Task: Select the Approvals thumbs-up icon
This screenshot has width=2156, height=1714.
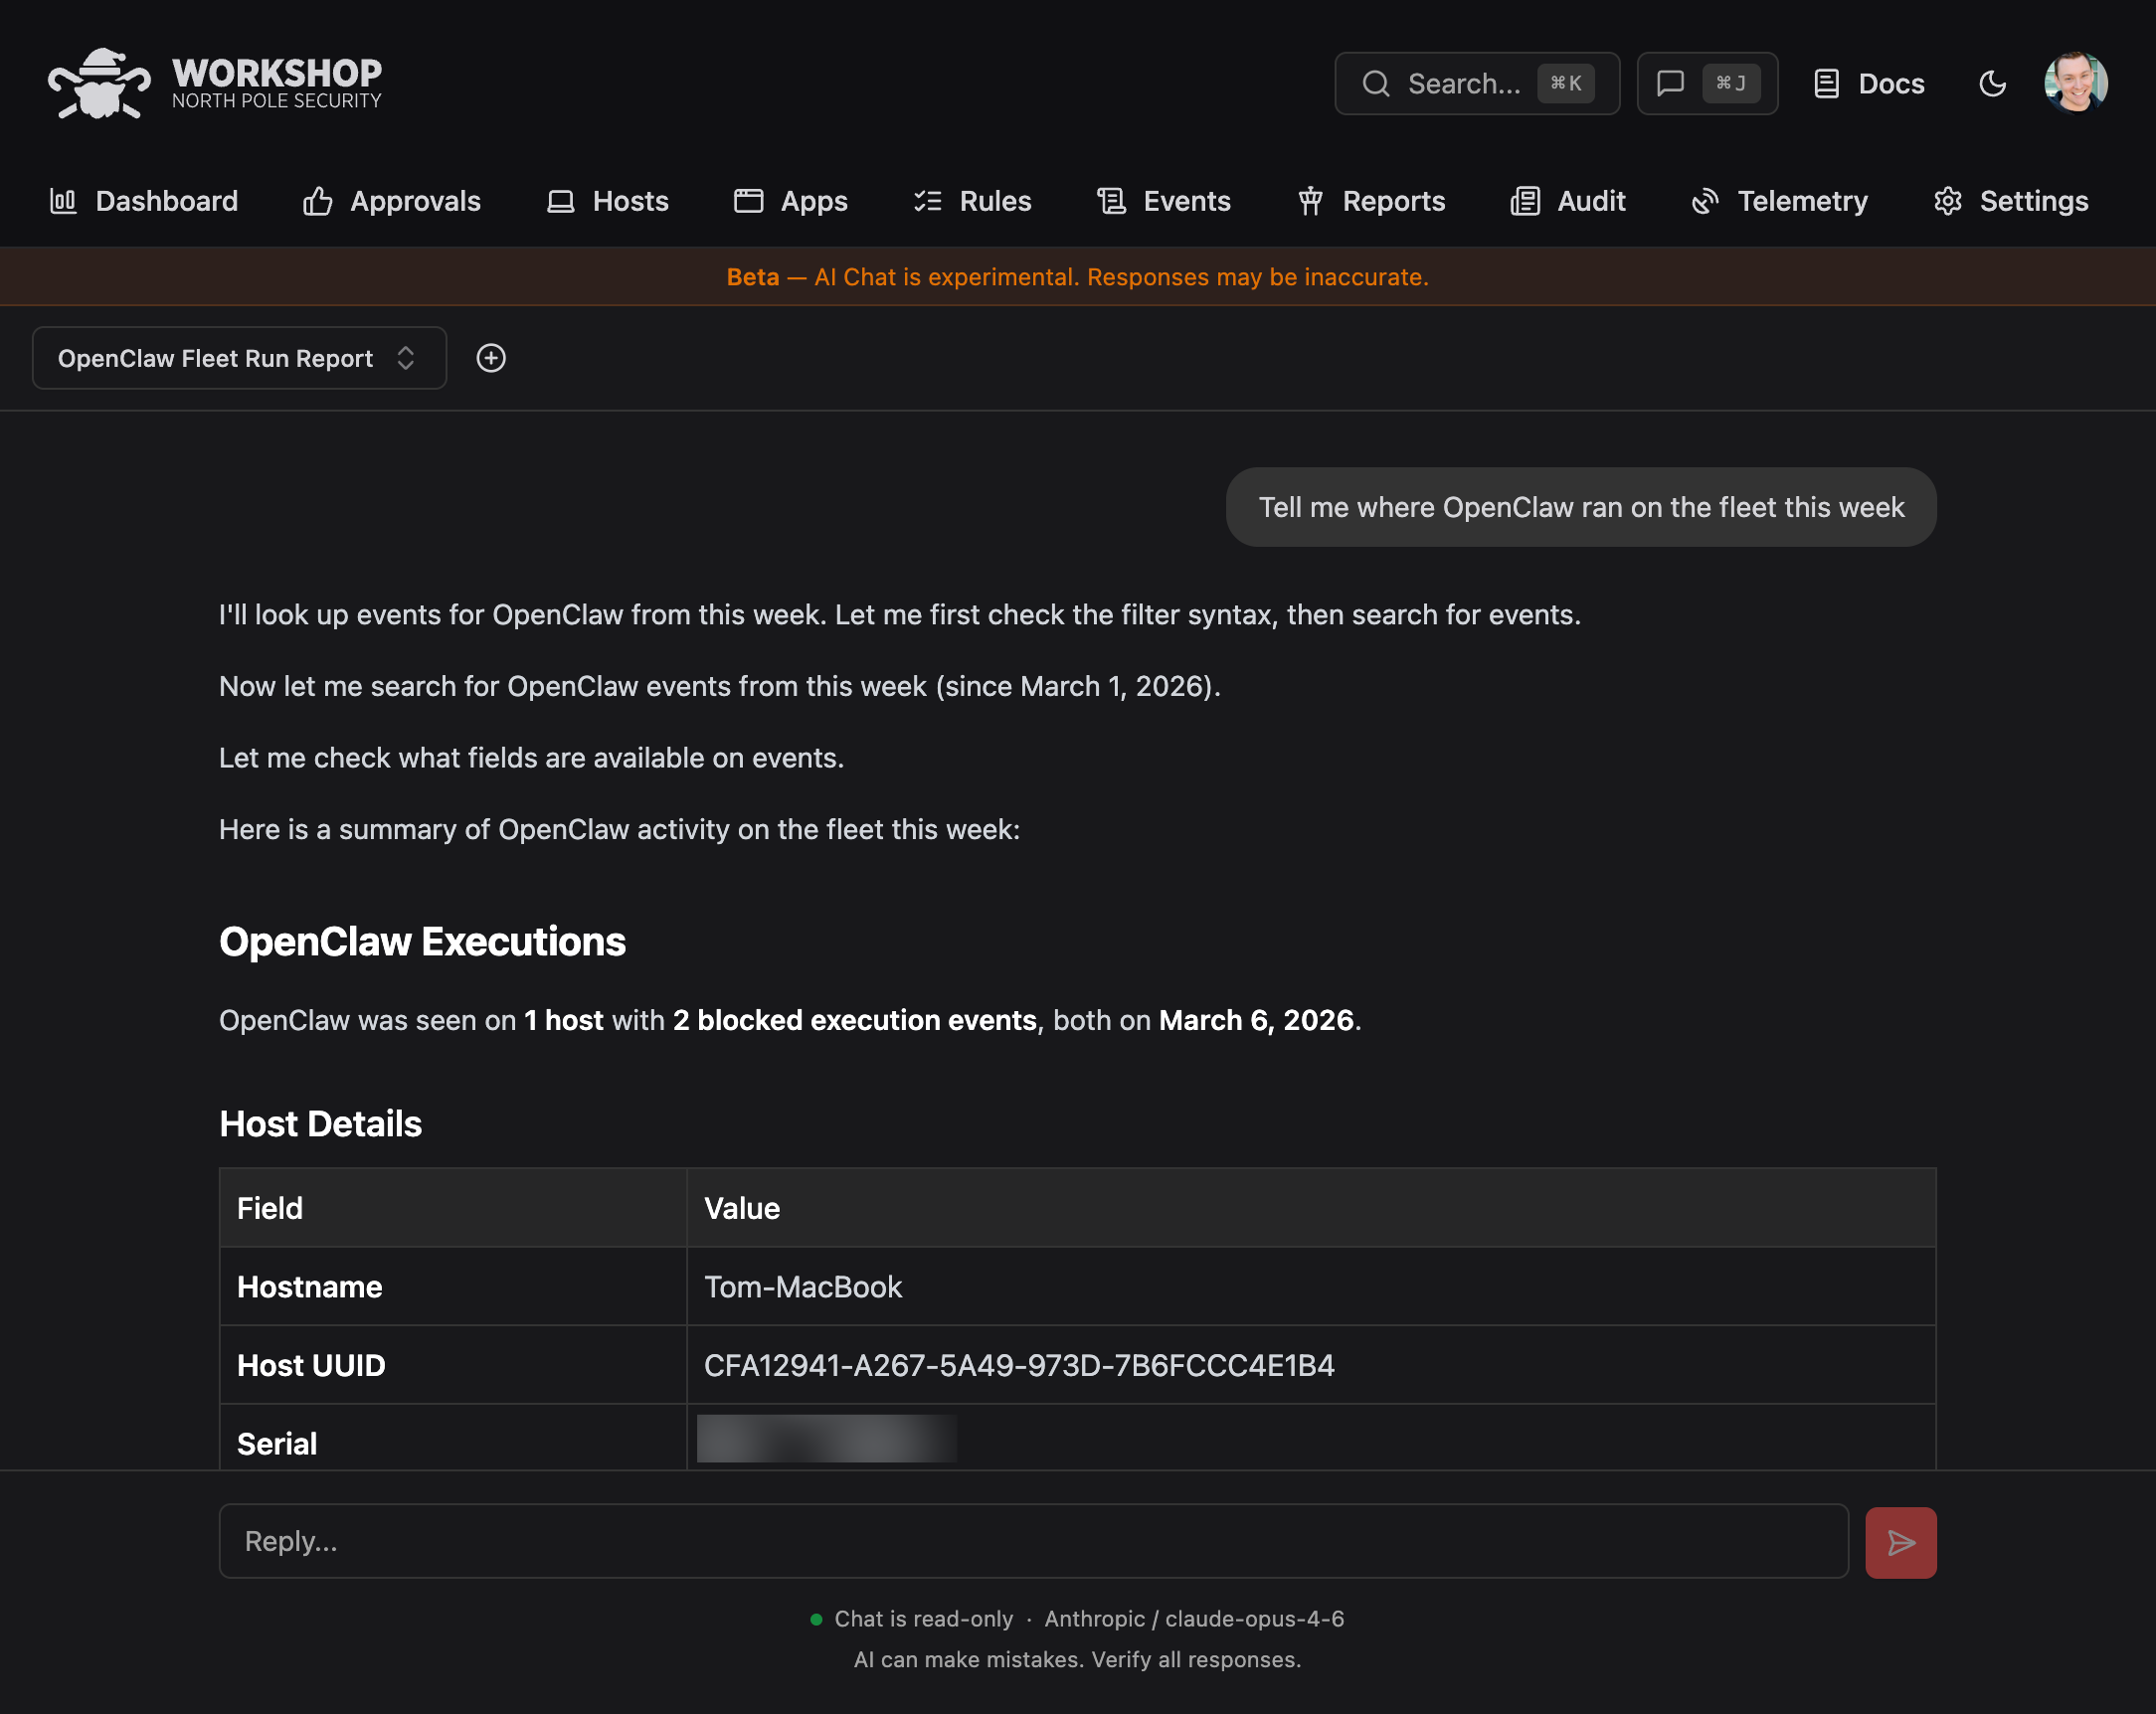Action: (x=317, y=201)
